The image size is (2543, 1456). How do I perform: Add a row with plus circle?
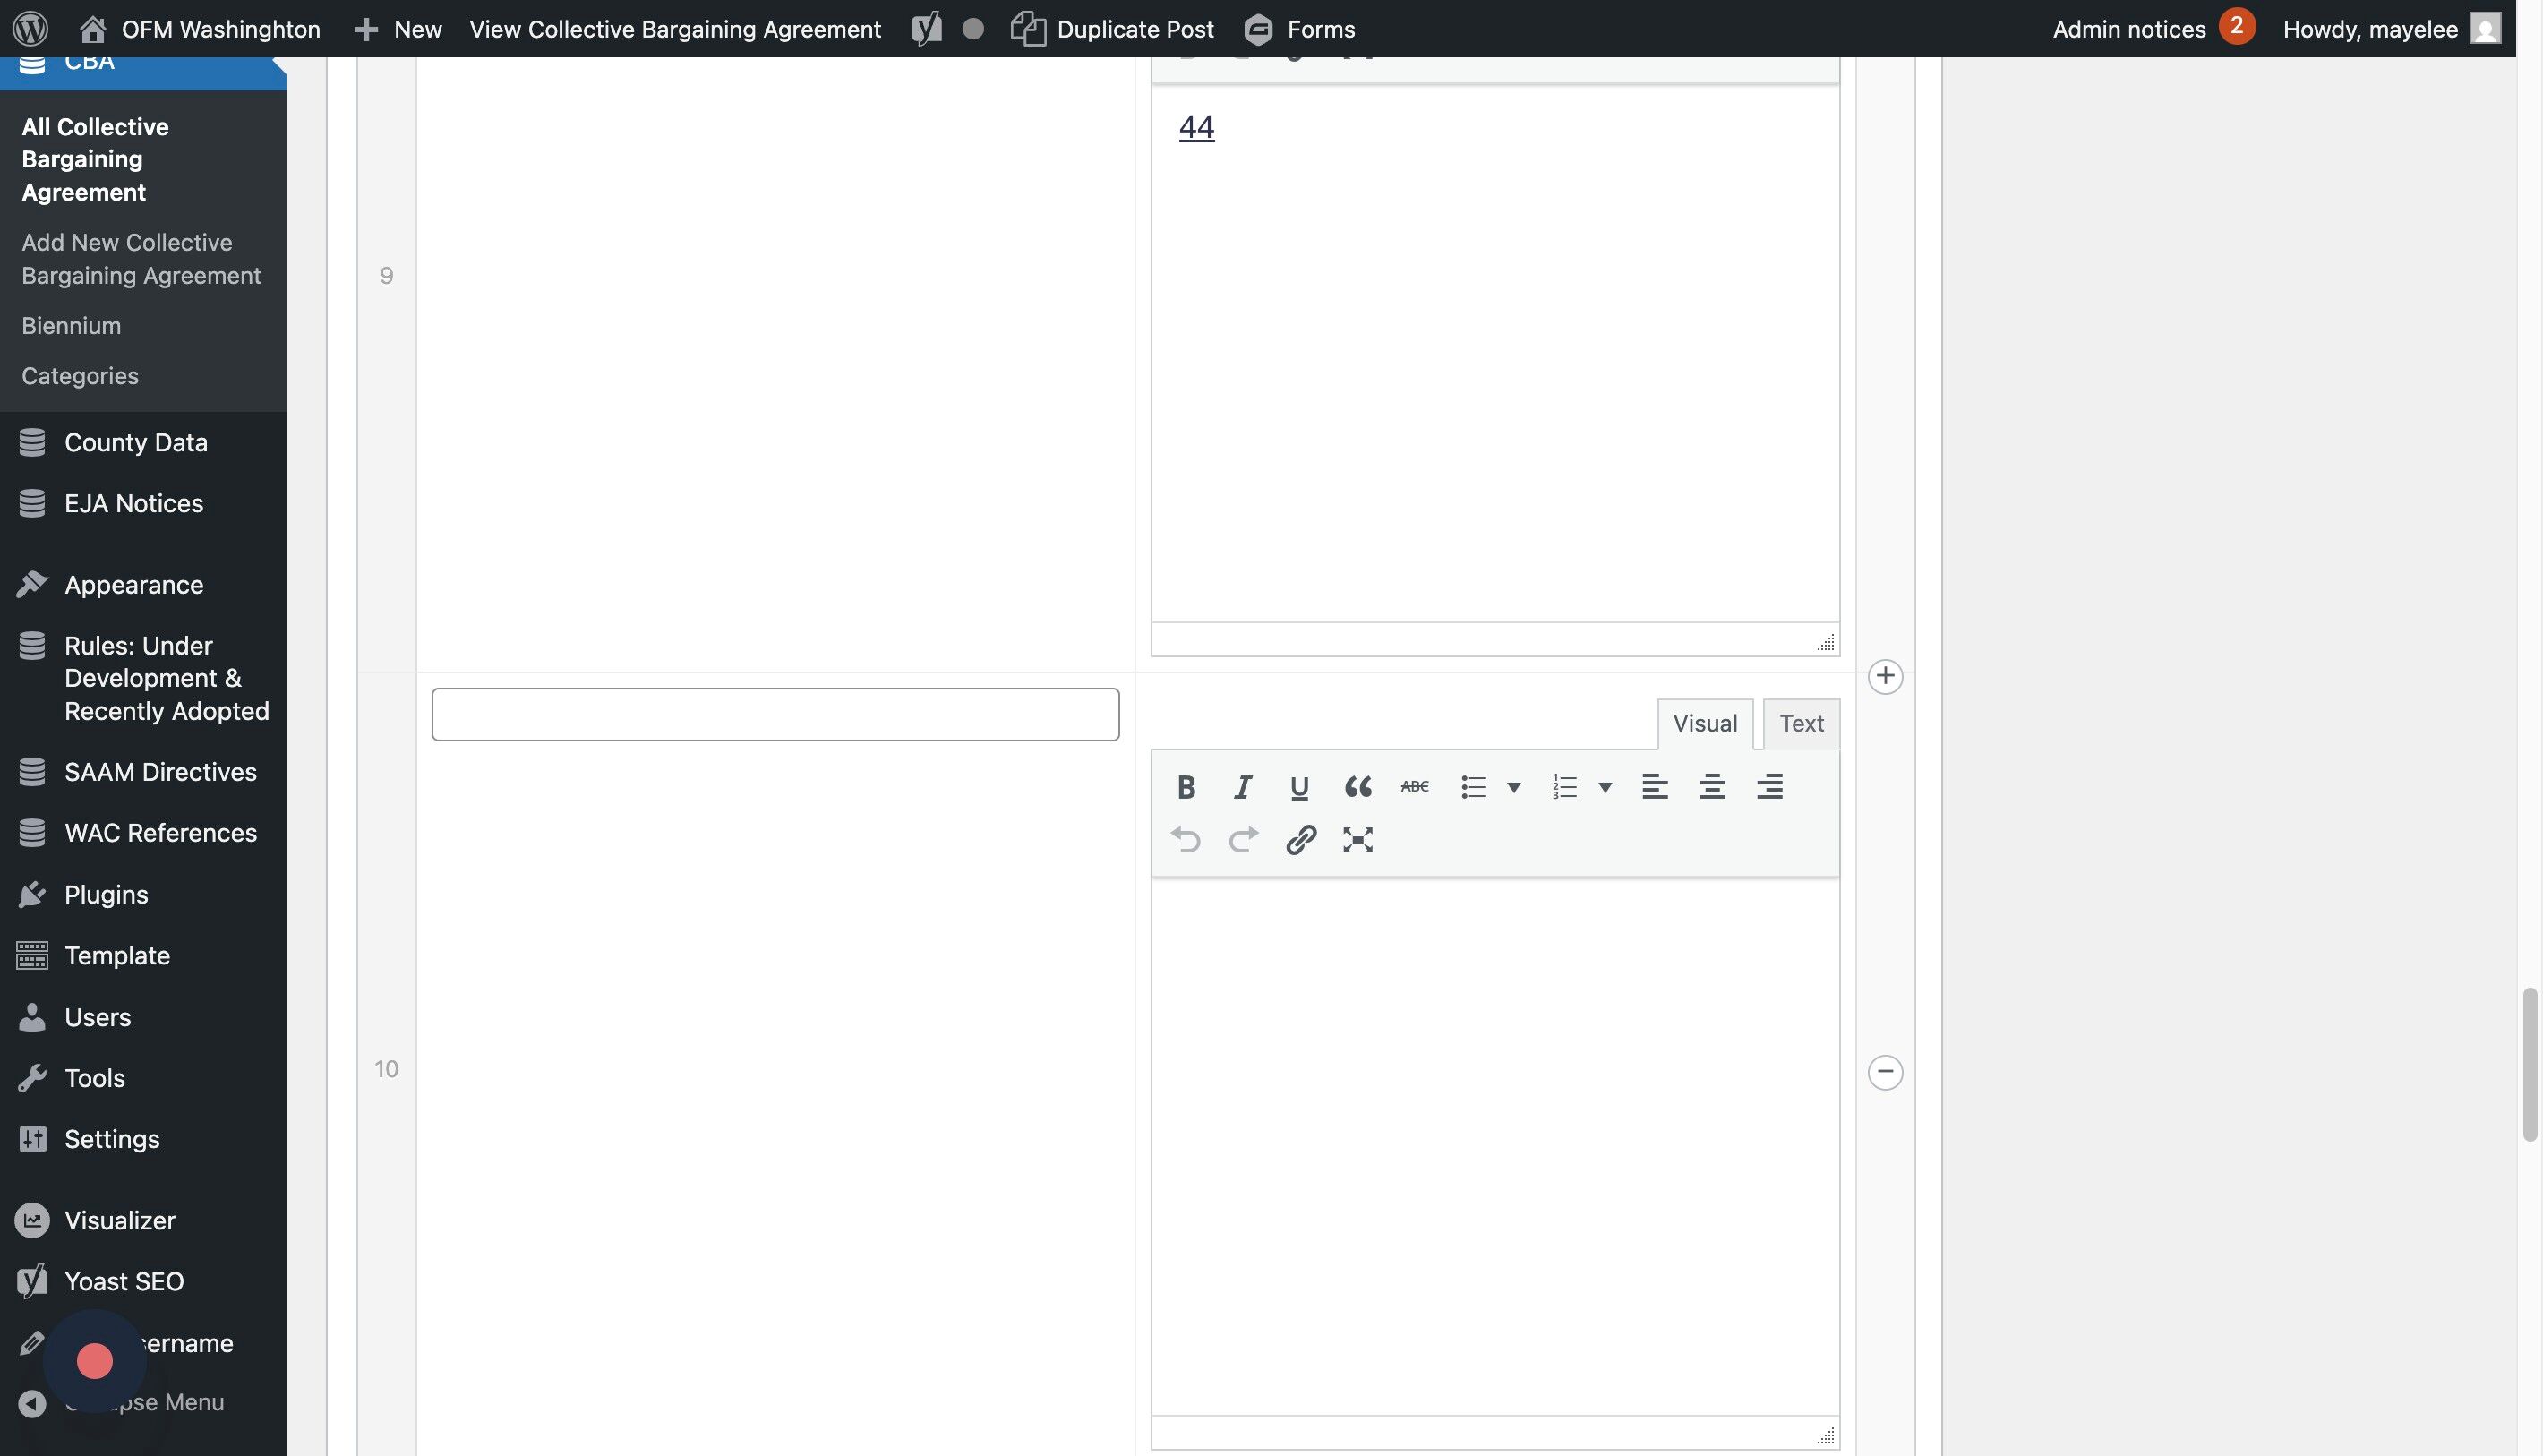pyautogui.click(x=1885, y=676)
